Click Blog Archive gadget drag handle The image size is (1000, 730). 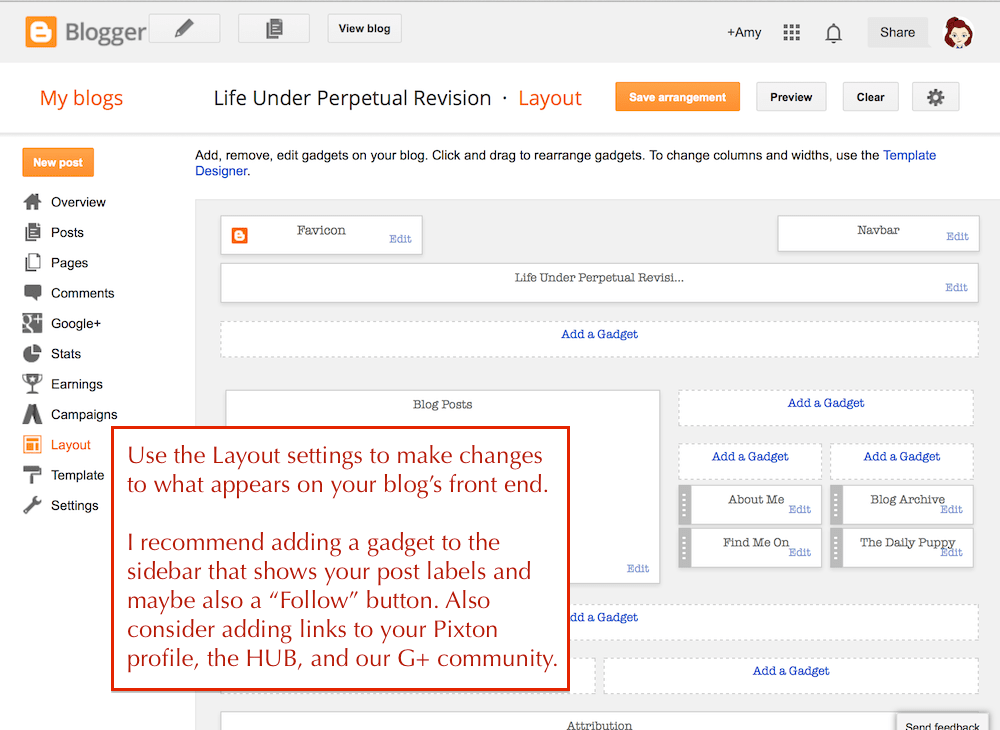(837, 505)
